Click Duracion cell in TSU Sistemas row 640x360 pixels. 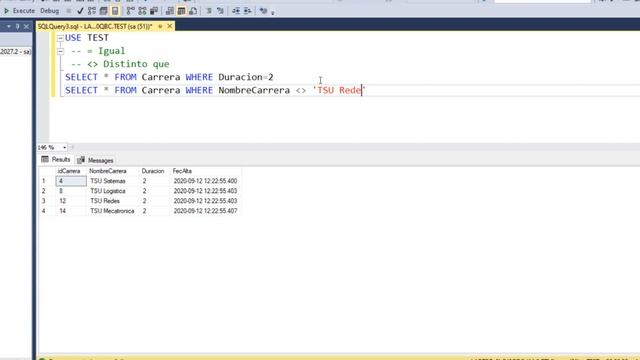[154, 181]
